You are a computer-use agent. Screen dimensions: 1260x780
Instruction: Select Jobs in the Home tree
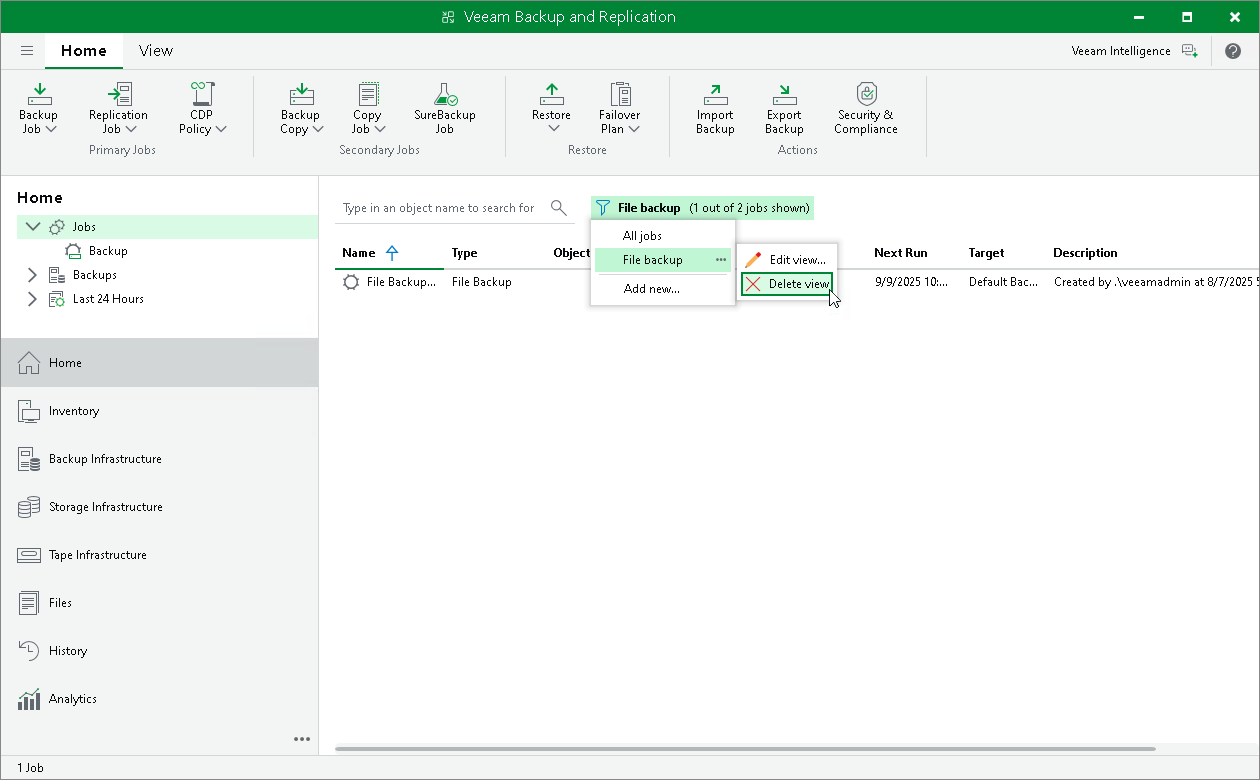tap(84, 227)
